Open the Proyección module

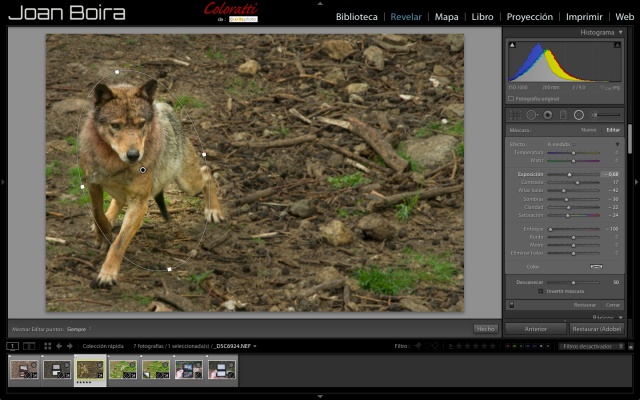[529, 17]
